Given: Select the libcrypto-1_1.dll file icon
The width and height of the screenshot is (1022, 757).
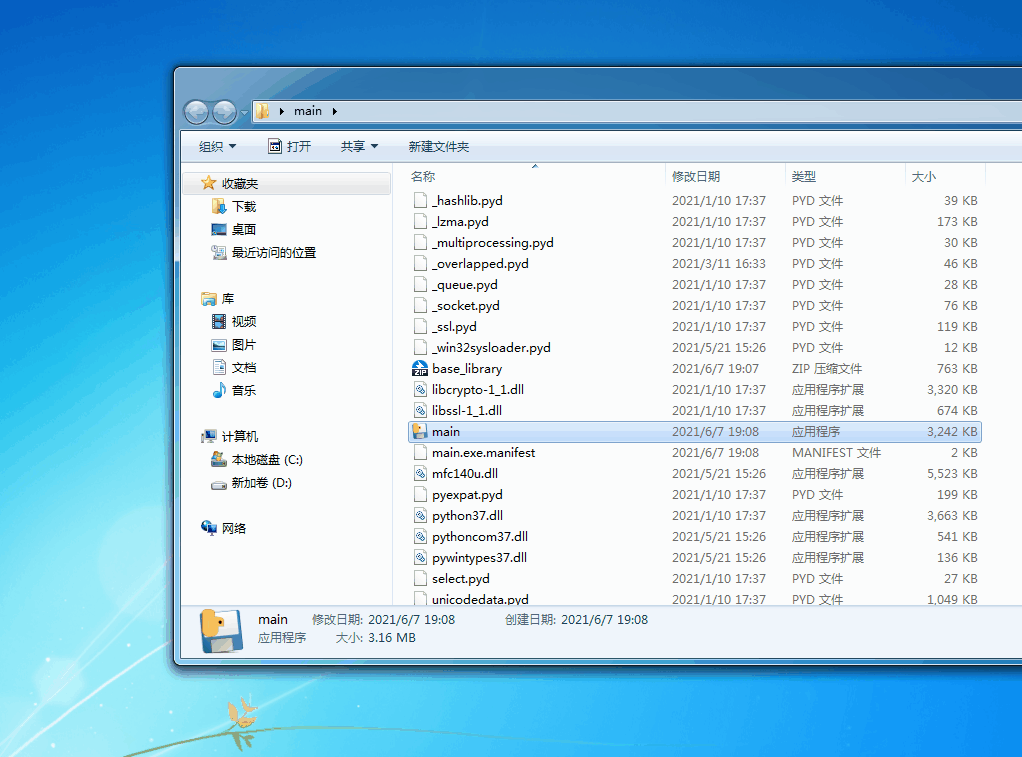Looking at the screenshot, I should 420,390.
